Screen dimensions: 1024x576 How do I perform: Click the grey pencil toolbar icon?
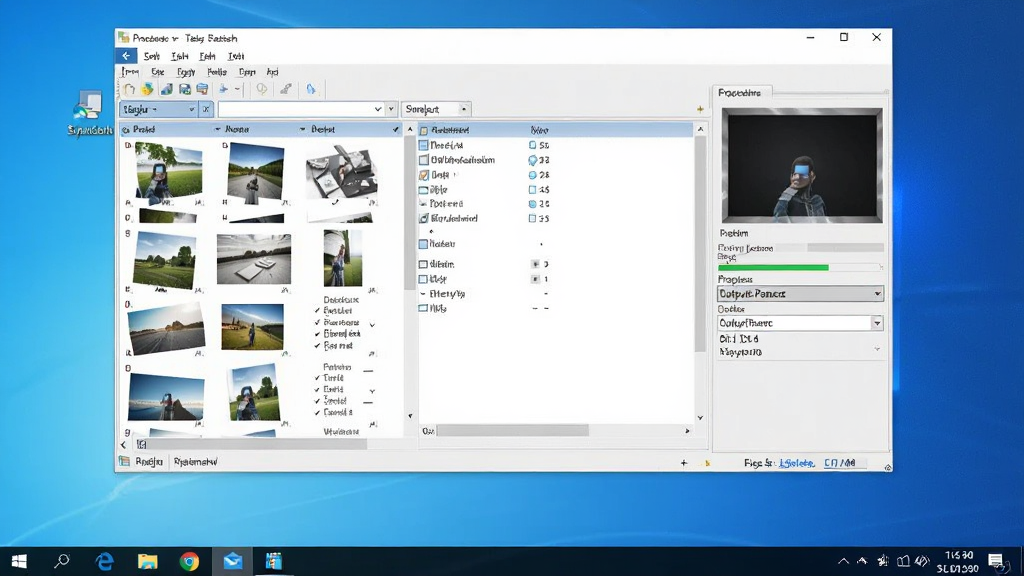click(x=285, y=89)
